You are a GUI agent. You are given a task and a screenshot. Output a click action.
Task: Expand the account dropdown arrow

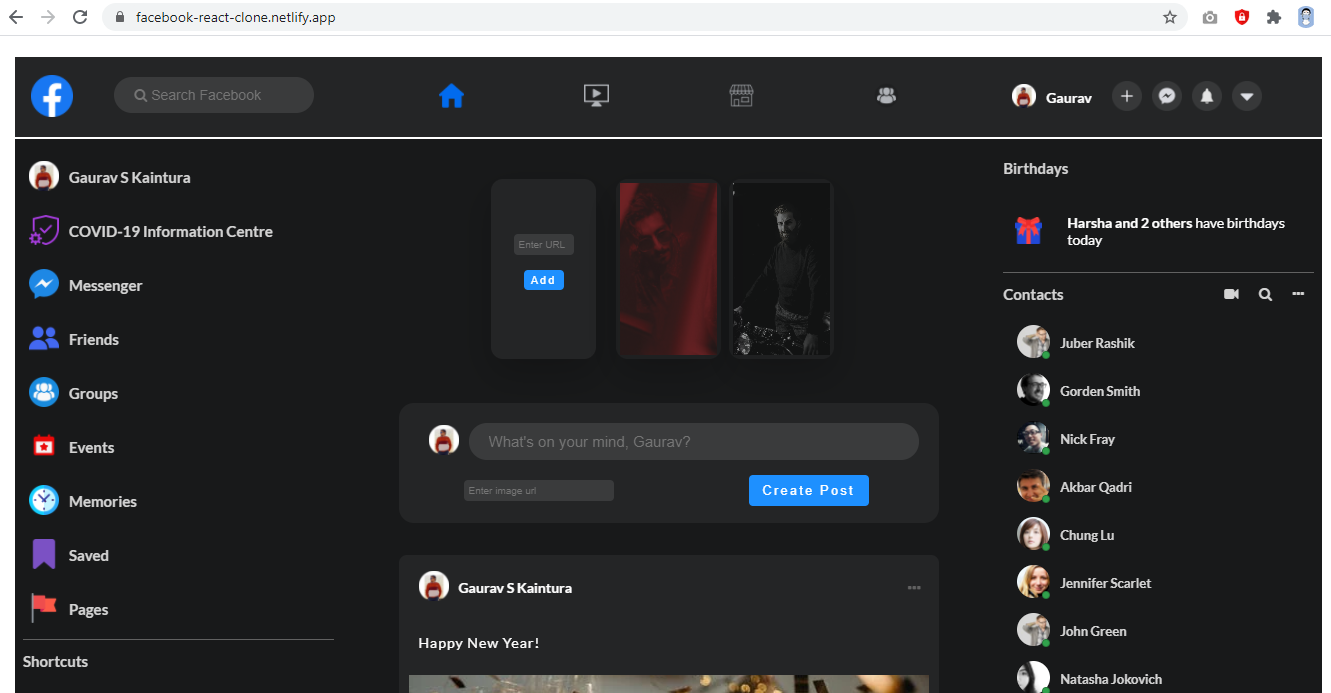(1246, 96)
